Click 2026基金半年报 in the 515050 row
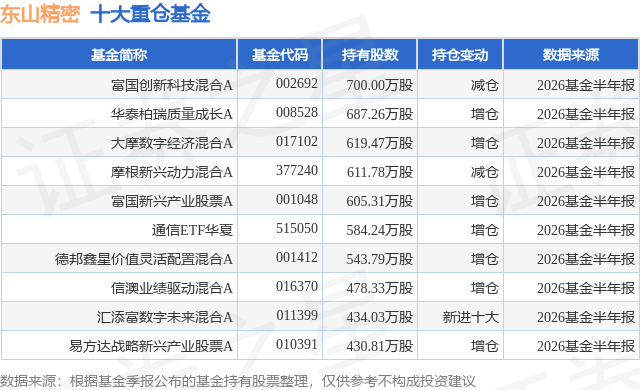 (x=586, y=230)
